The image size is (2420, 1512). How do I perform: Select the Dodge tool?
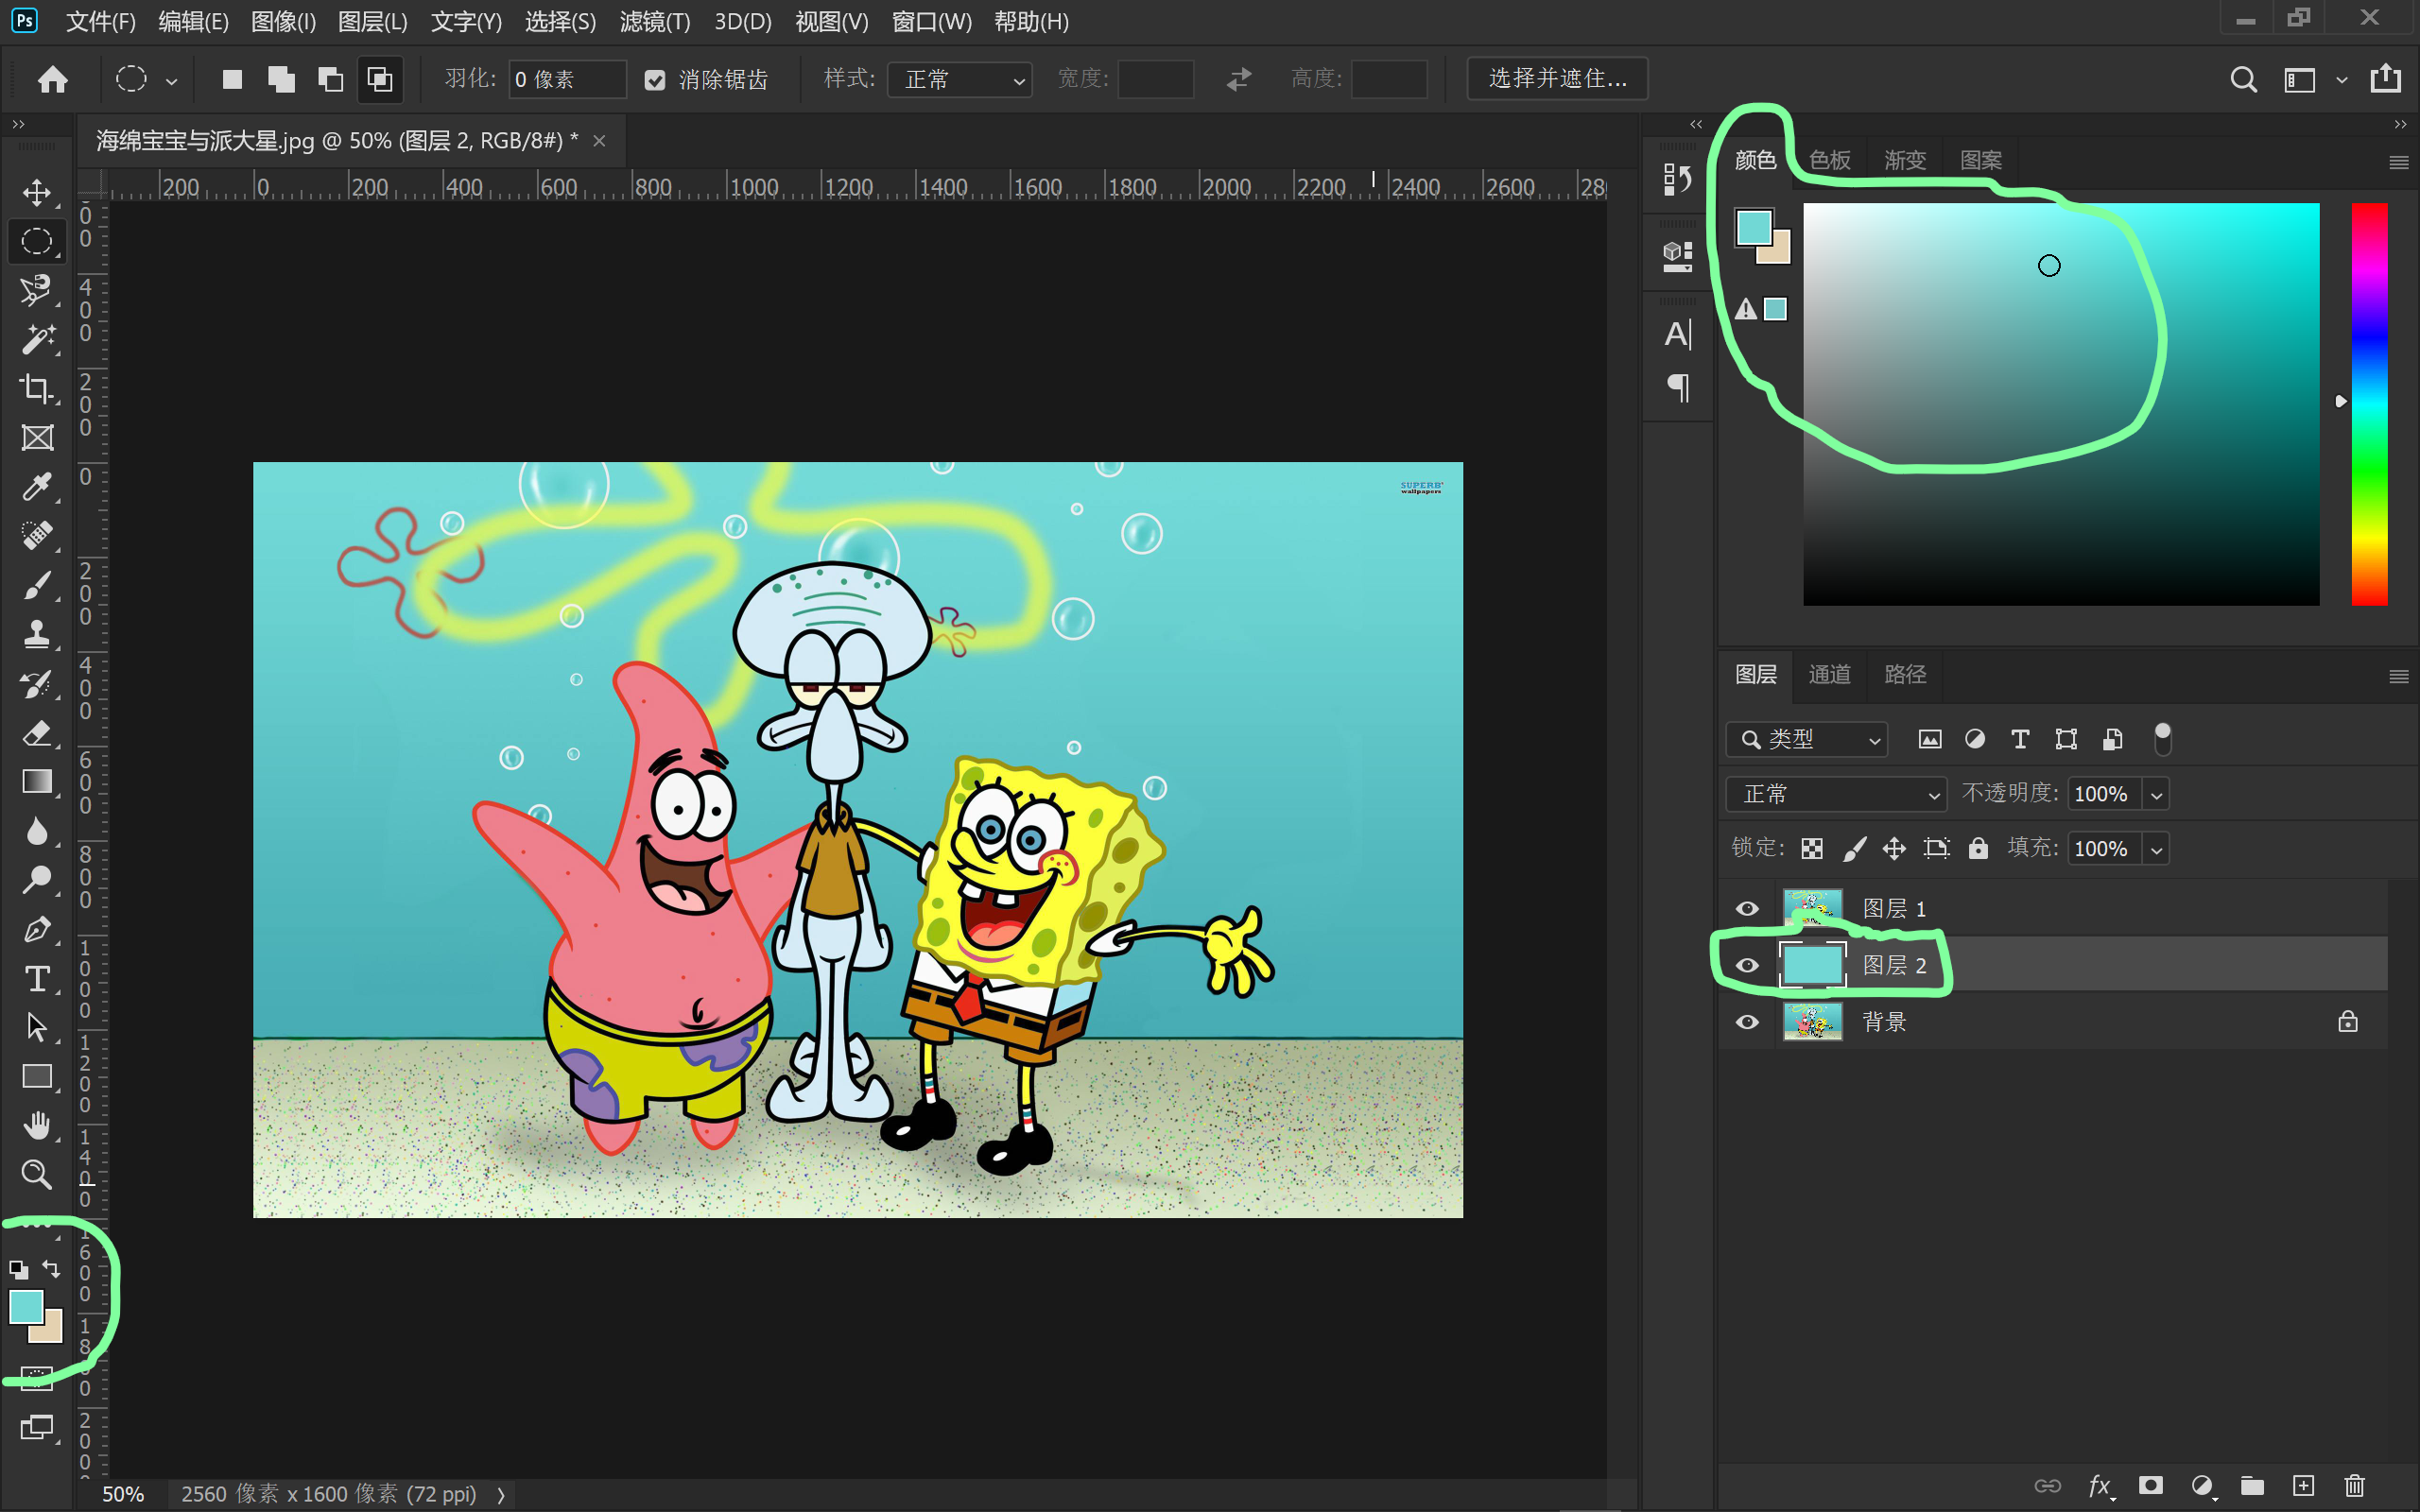point(37,880)
